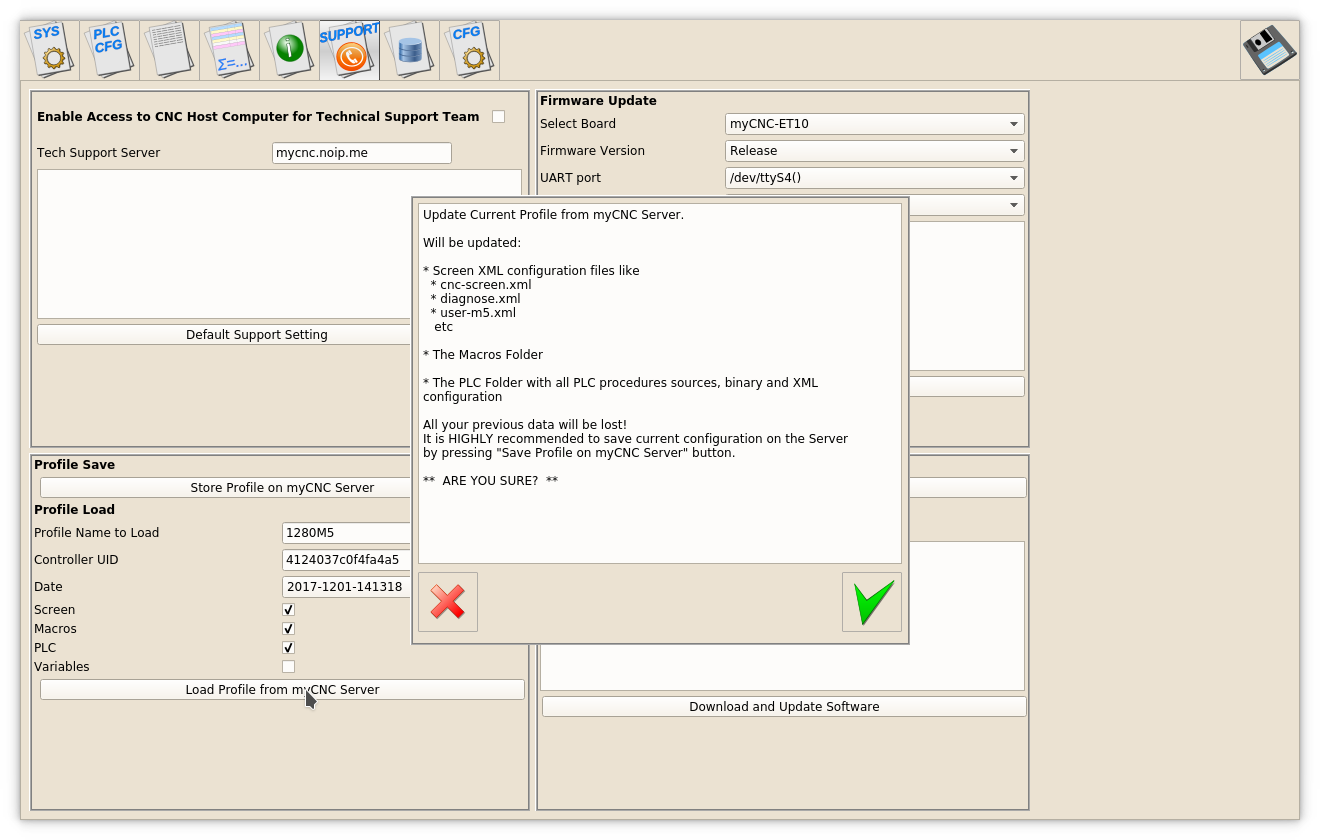Check the Variables checkbox
This screenshot has width=1320, height=840.
(x=288, y=667)
